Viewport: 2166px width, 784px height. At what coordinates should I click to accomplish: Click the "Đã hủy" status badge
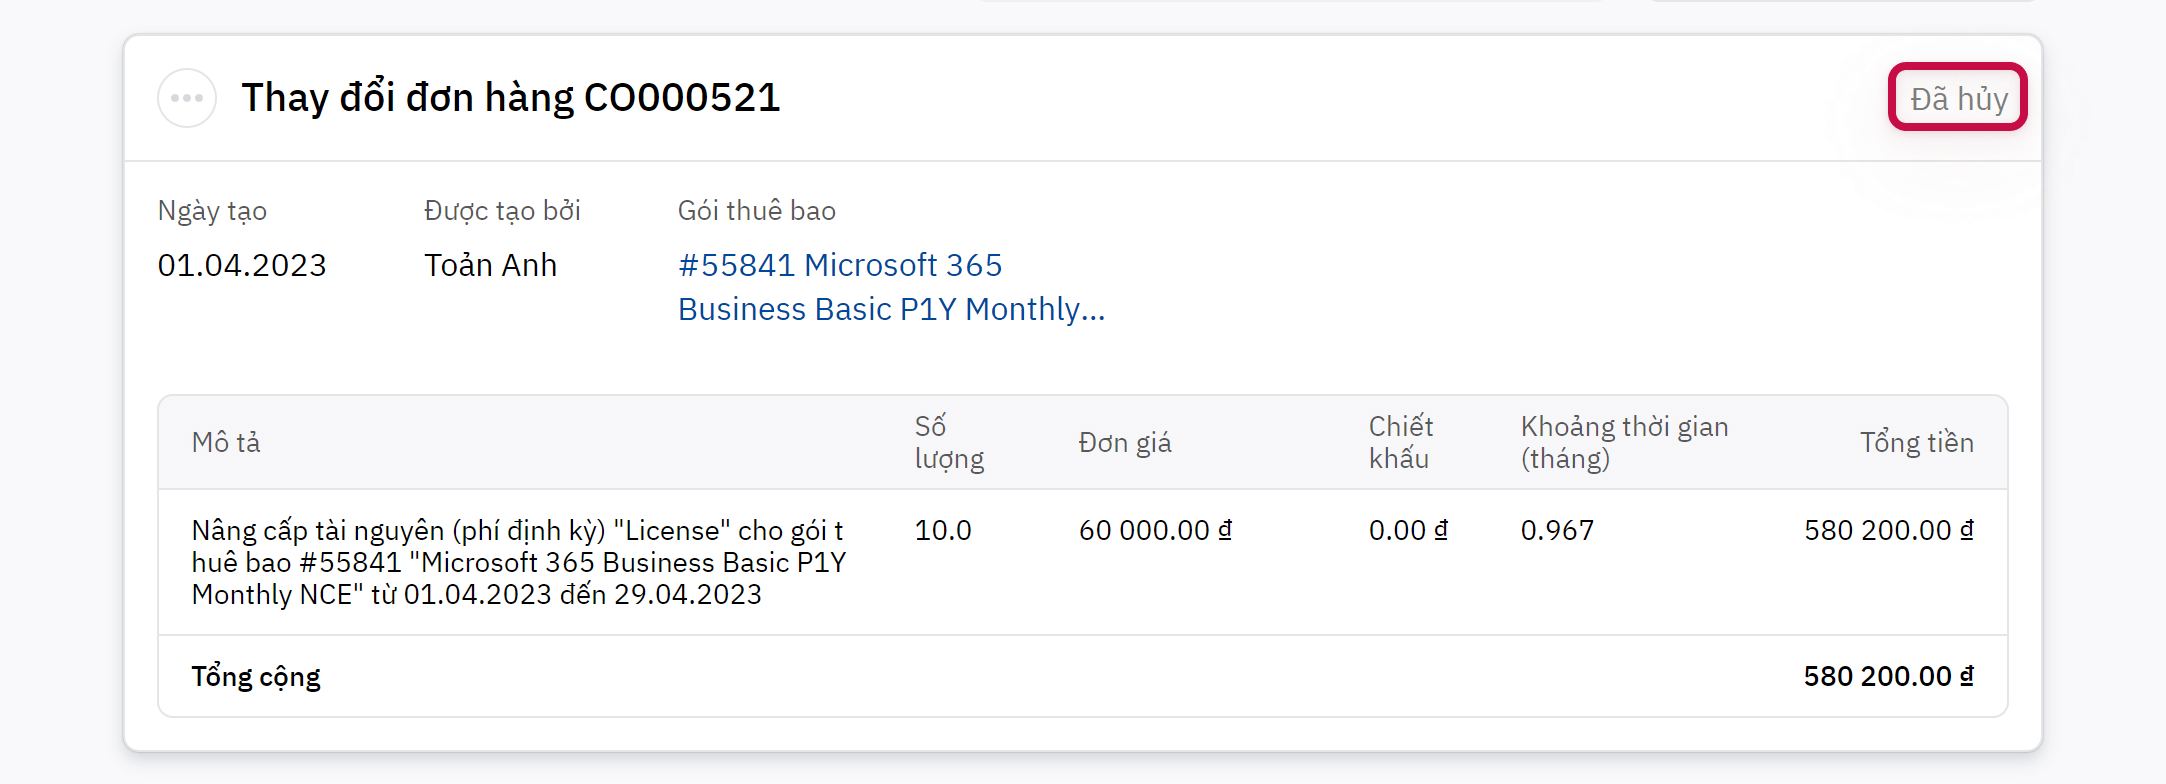1958,98
